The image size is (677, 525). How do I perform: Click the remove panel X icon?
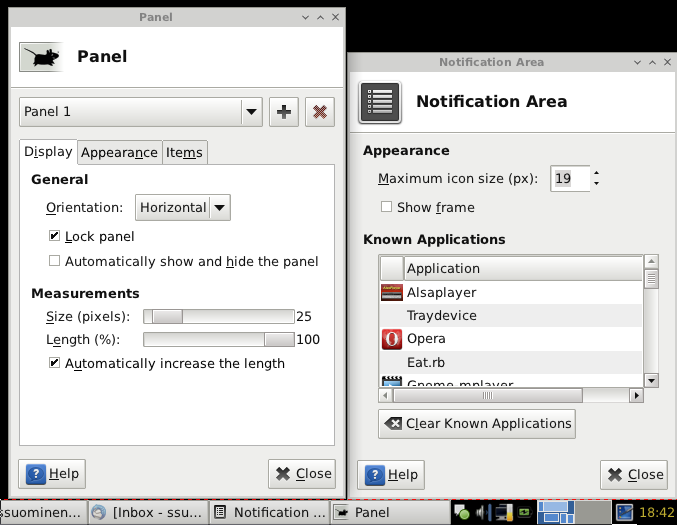pyautogui.click(x=319, y=112)
